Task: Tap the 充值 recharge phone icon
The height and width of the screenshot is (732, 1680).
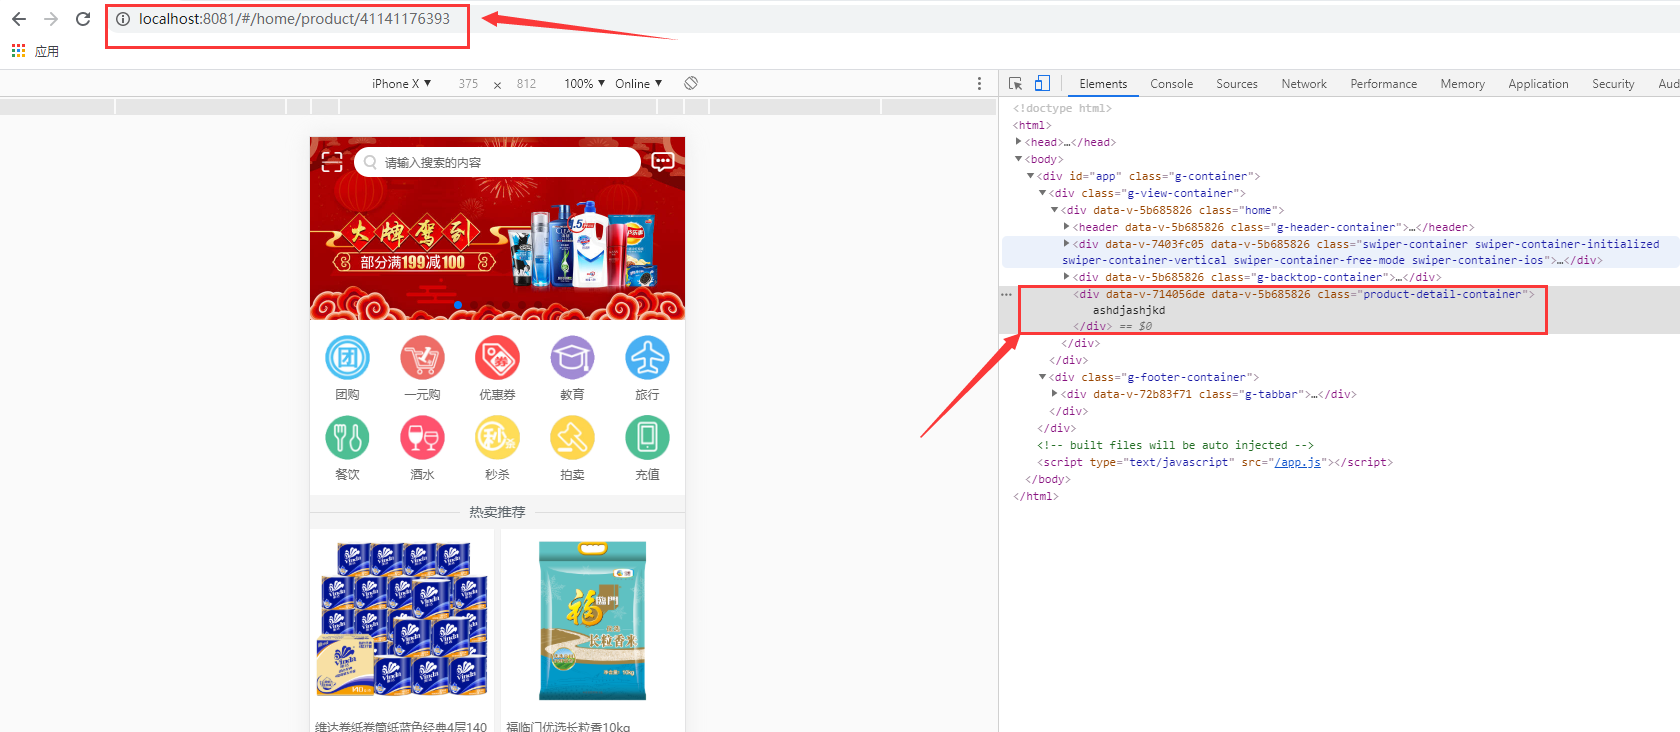Action: (647, 437)
